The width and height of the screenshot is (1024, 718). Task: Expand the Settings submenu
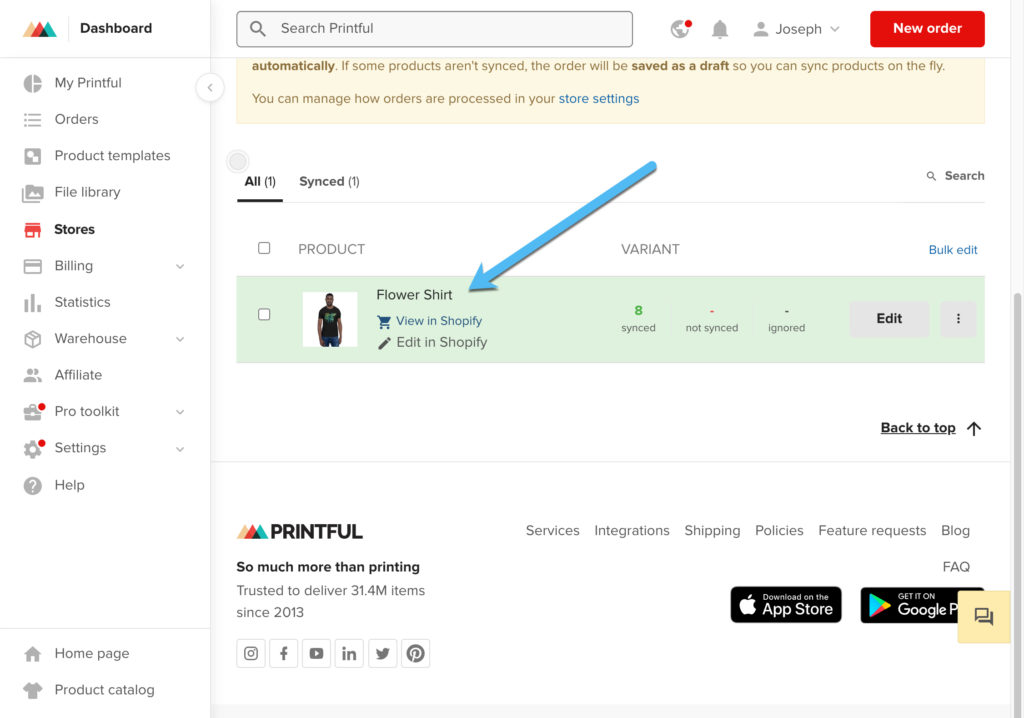point(180,449)
